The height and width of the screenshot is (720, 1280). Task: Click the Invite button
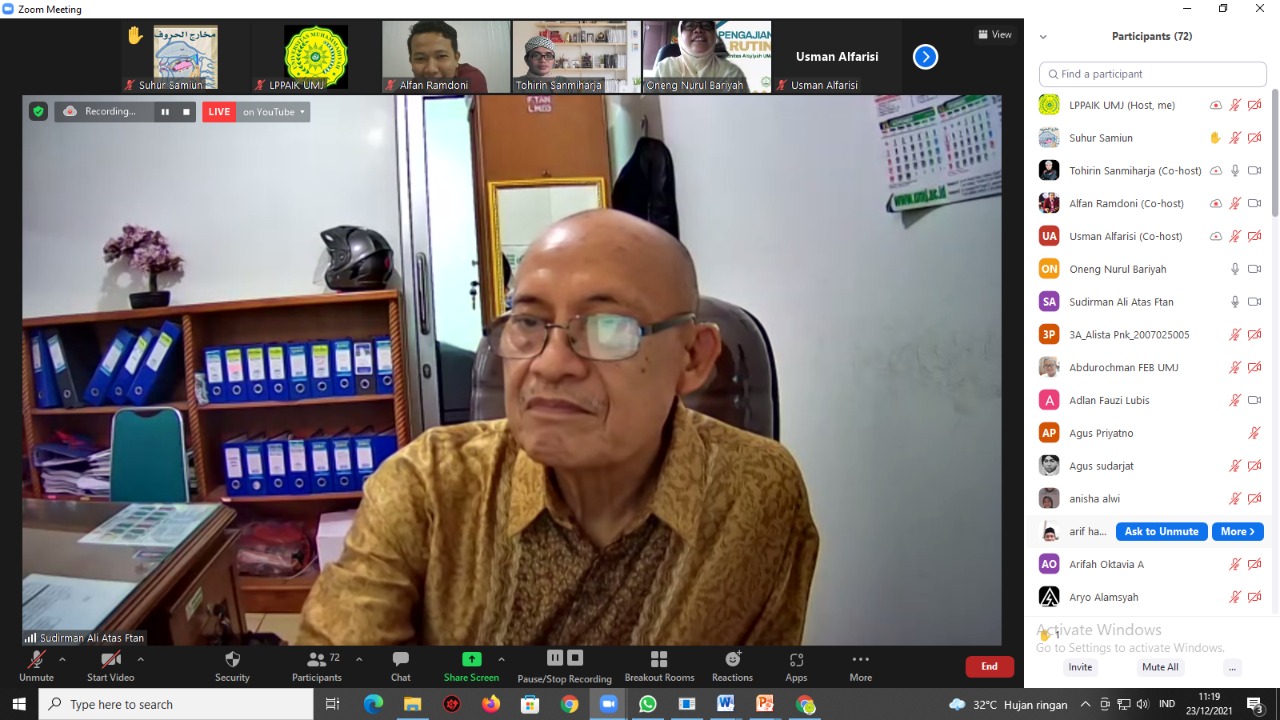[x=1080, y=667]
